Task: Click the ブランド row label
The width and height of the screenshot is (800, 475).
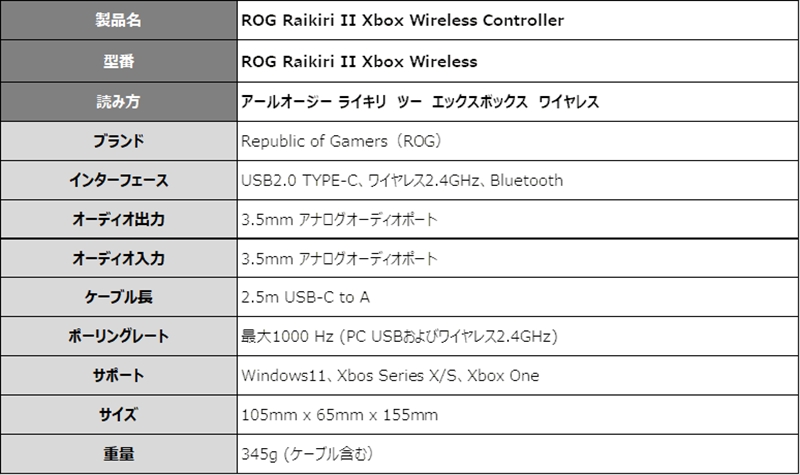Action: point(118,141)
